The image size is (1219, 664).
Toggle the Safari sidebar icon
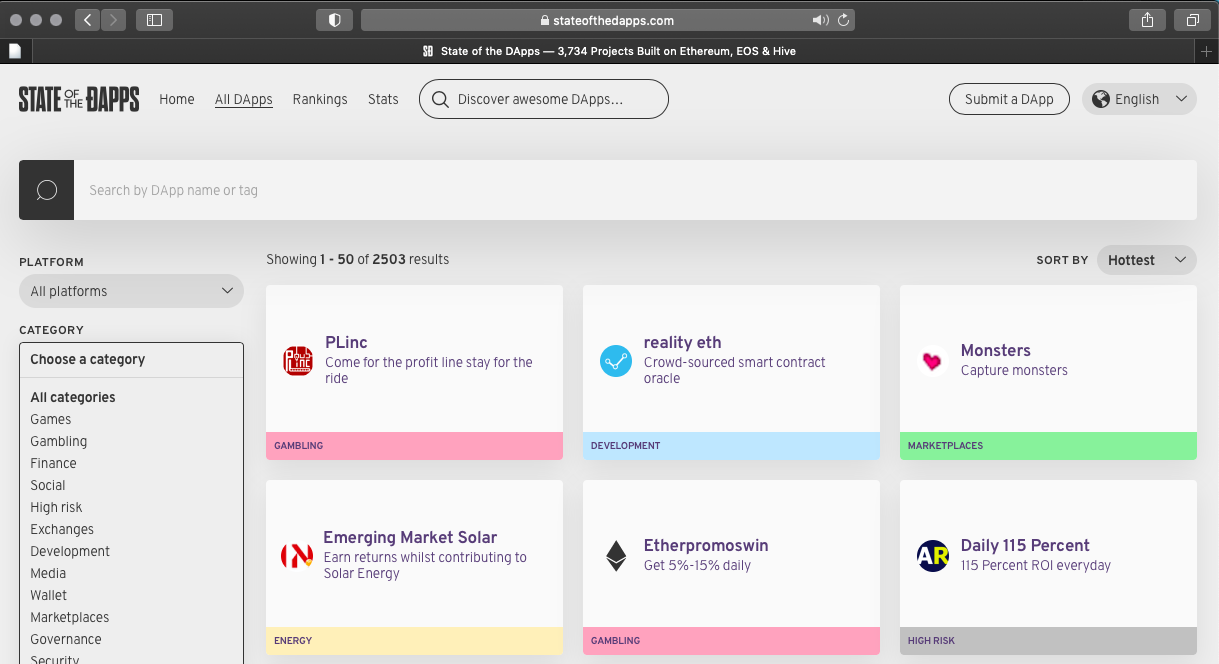154,20
